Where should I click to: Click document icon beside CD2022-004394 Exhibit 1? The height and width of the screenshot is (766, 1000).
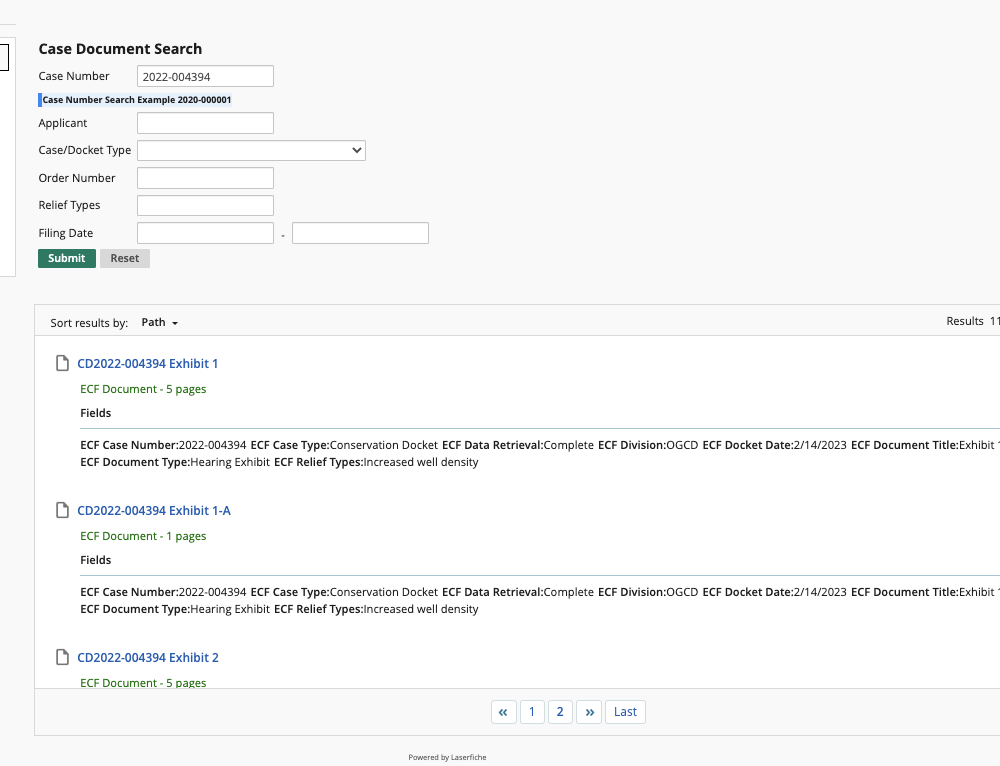tap(62, 364)
